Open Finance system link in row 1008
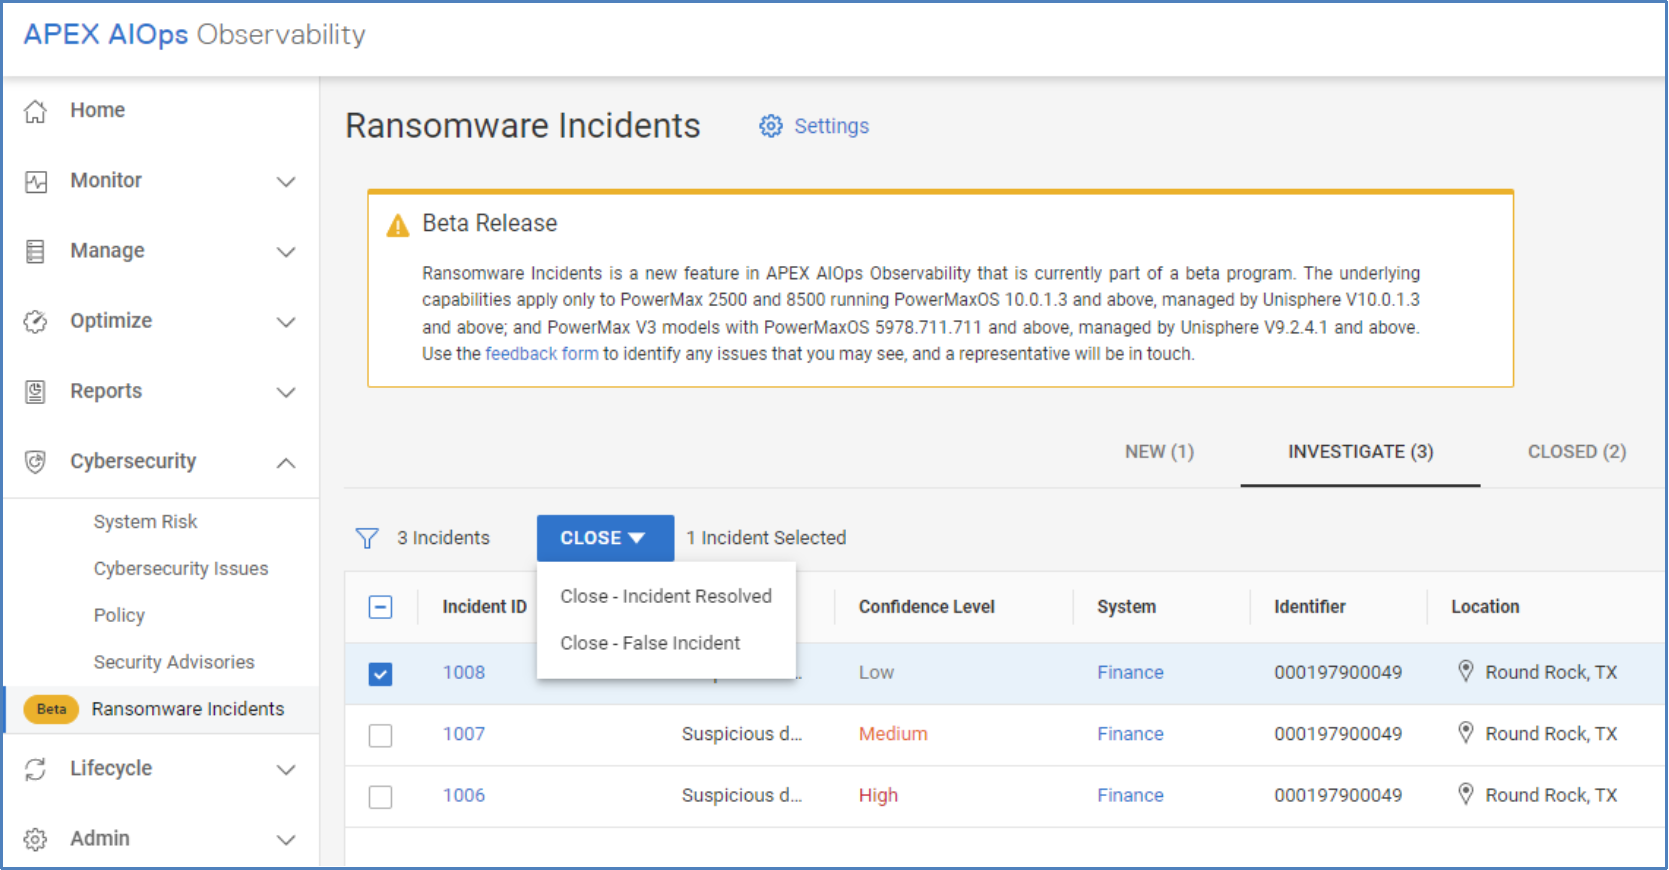 (1130, 672)
